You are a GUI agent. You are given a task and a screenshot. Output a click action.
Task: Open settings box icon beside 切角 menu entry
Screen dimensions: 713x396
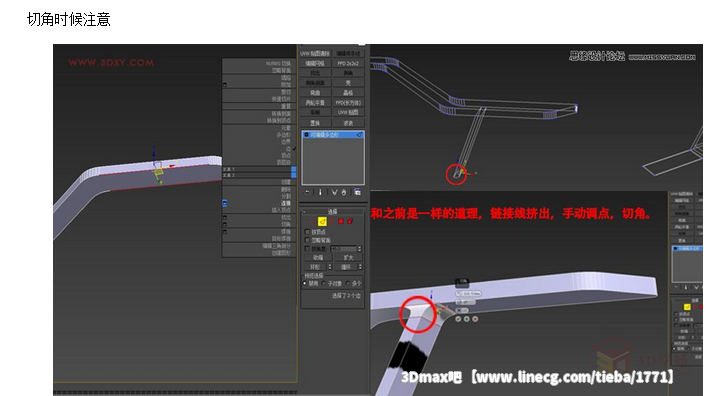[x=225, y=224]
